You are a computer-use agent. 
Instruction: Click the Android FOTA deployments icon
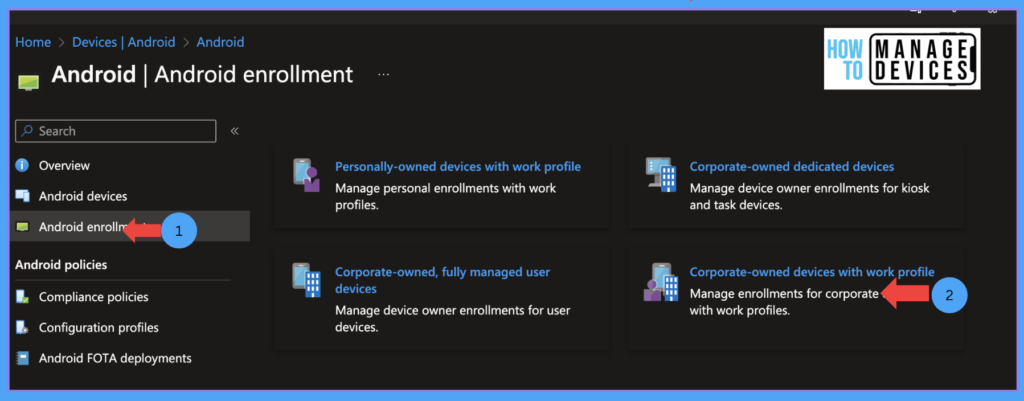click(23, 359)
